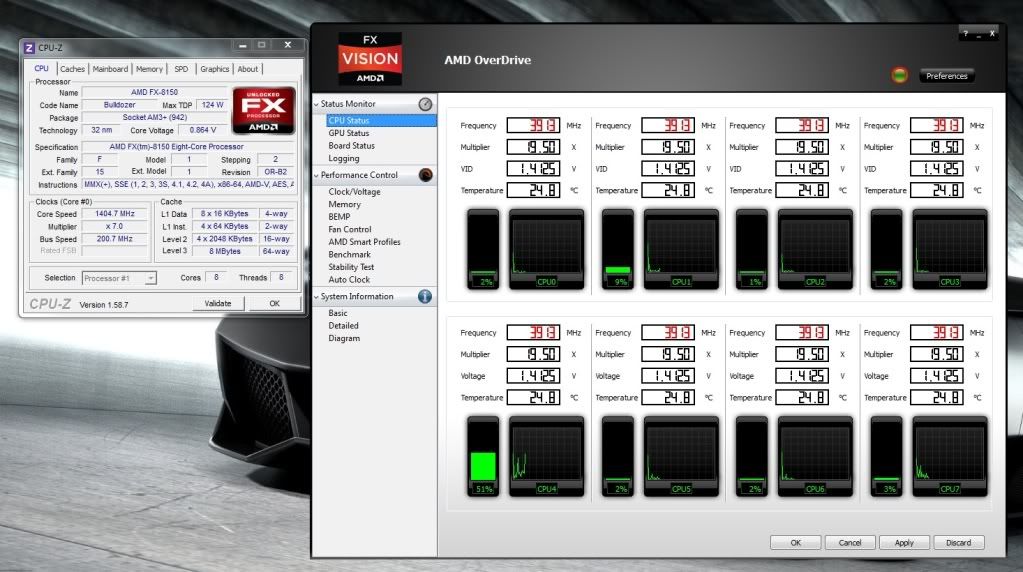Viewport: 1023px width, 572px height.
Task: Click the CPU3 usage graph
Action: pyautogui.click(x=950, y=249)
